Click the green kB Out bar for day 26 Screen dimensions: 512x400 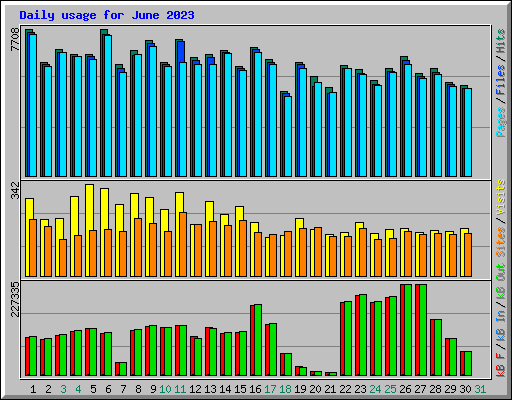(408, 330)
